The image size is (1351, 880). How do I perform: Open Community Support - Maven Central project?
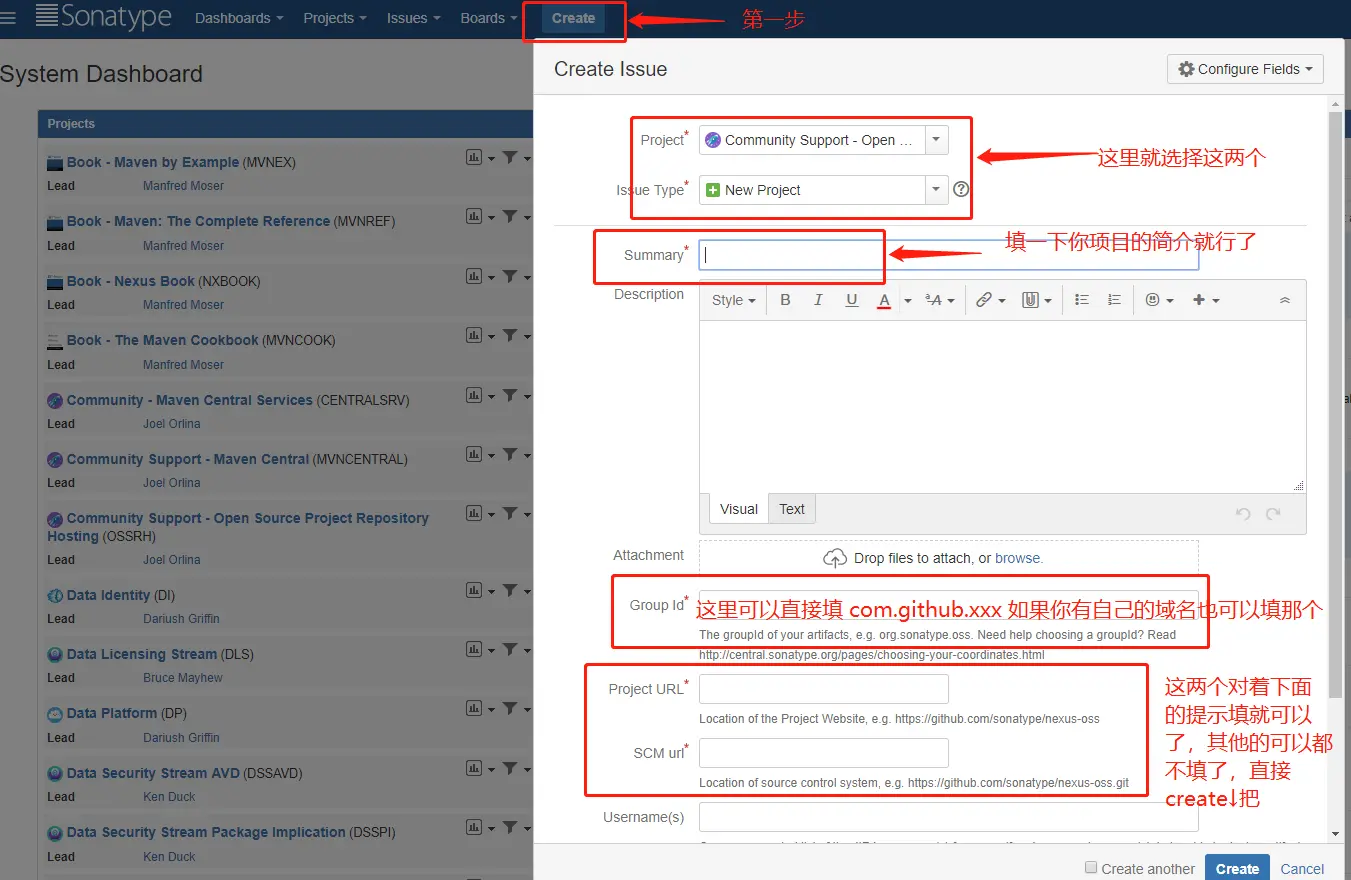(188, 459)
